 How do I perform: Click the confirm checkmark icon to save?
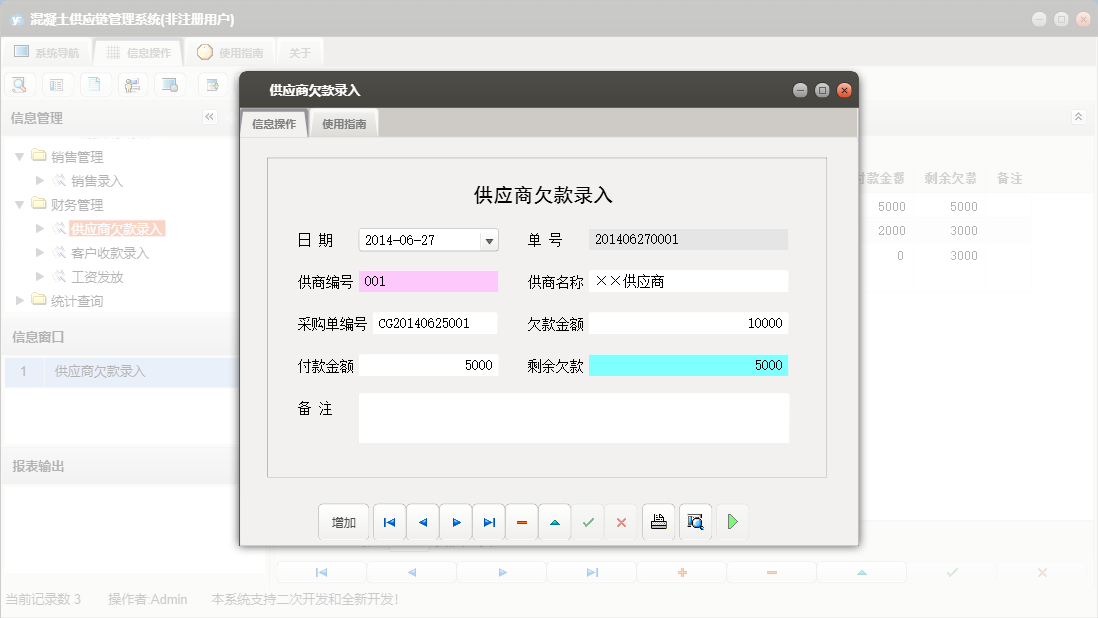tap(588, 521)
